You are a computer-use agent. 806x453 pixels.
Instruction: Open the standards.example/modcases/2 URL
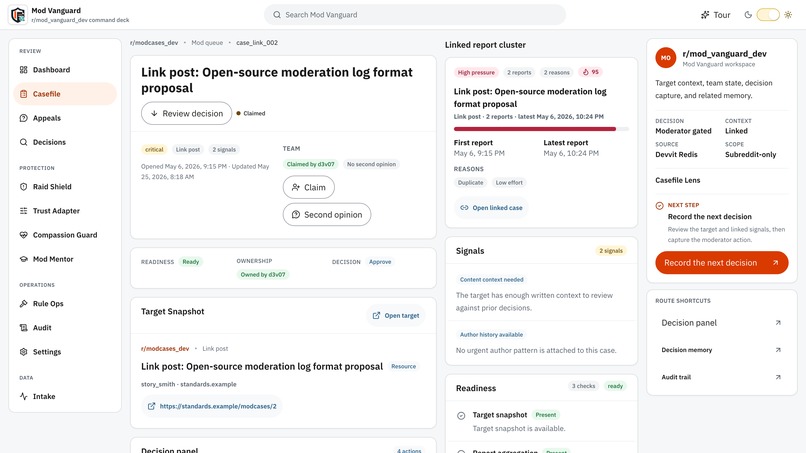[212, 406]
